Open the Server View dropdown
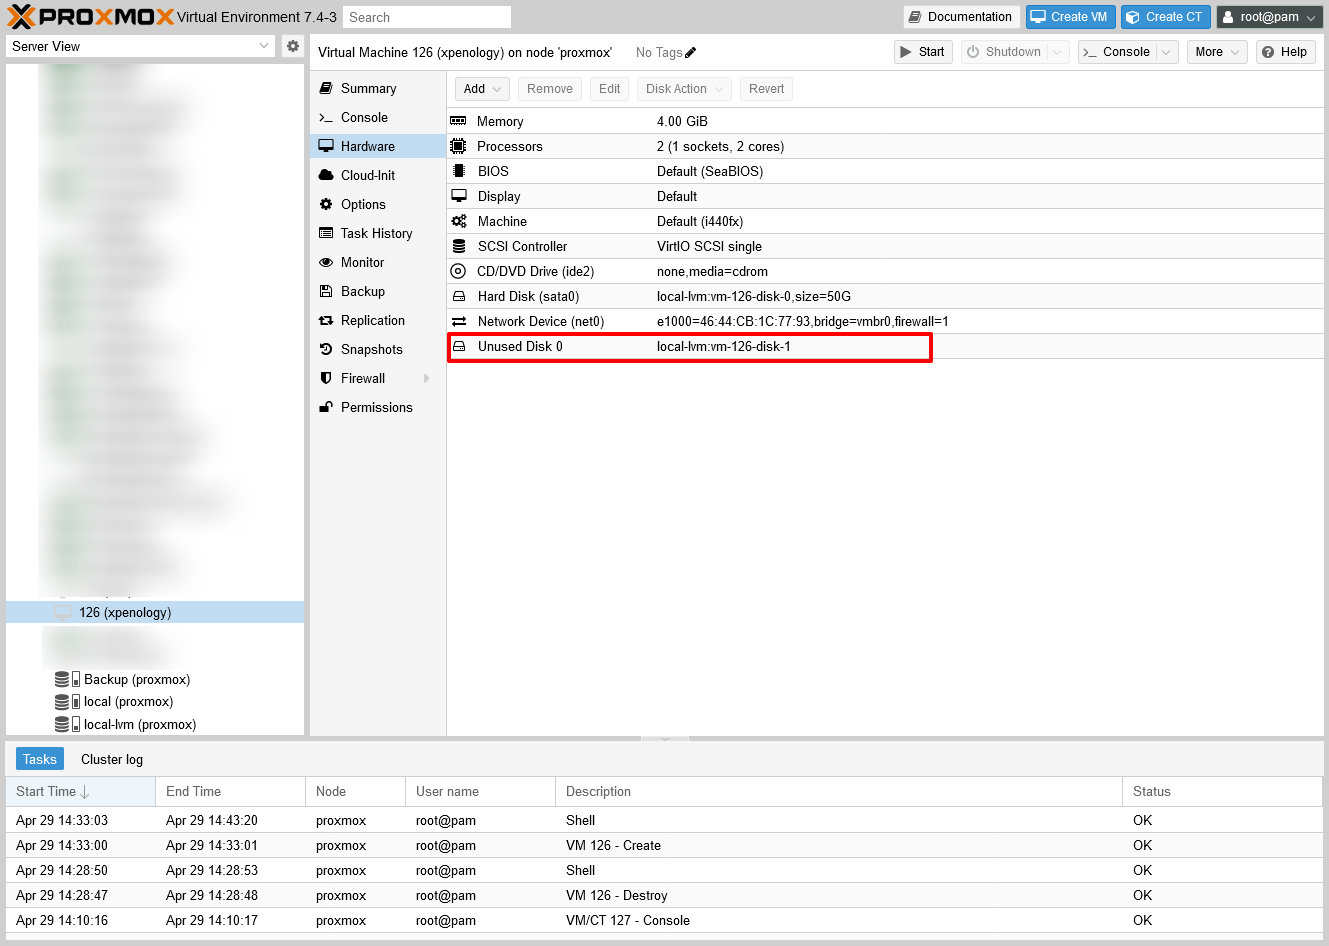This screenshot has height=946, width=1329. (x=140, y=46)
